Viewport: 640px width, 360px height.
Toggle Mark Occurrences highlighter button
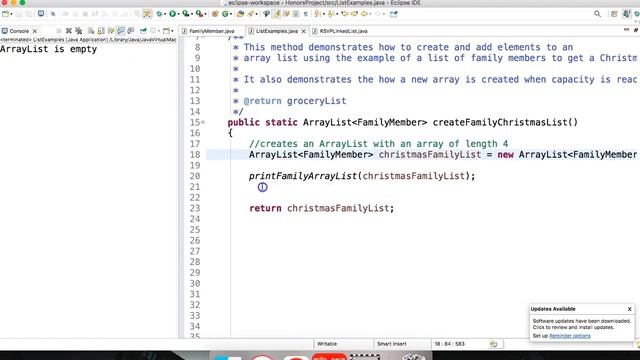(x=276, y=14)
